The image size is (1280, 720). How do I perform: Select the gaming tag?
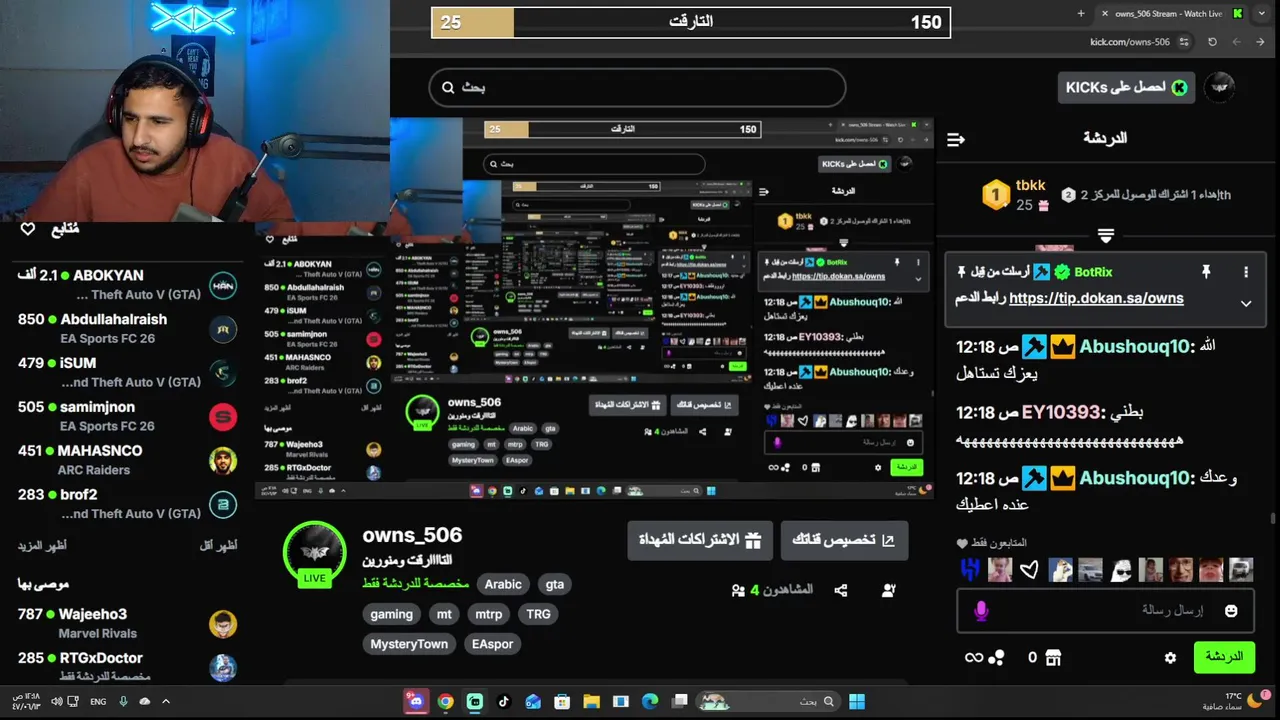click(x=391, y=614)
